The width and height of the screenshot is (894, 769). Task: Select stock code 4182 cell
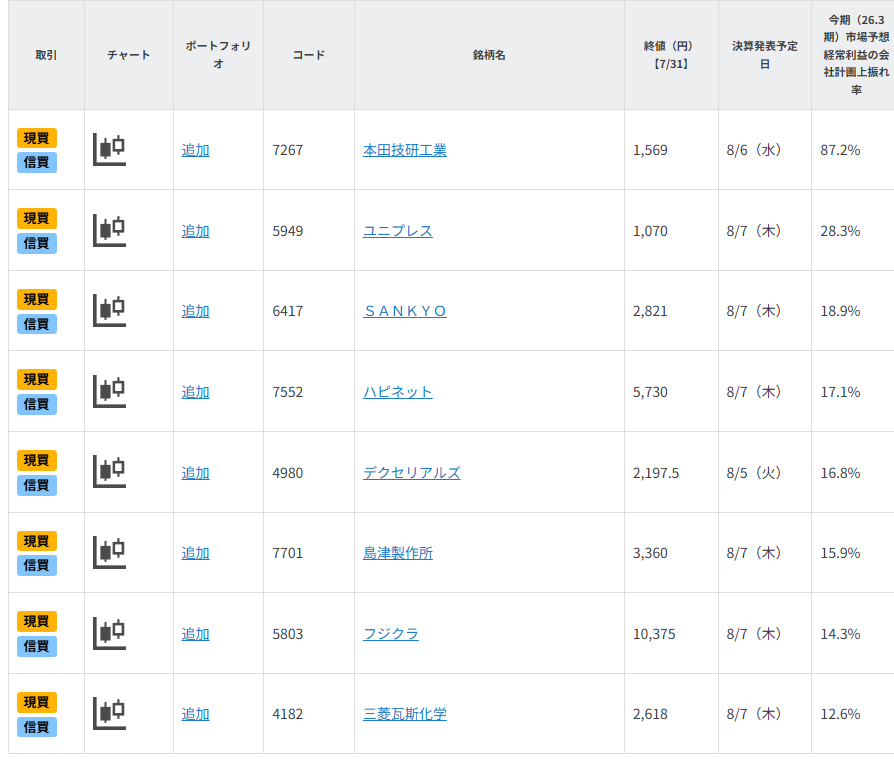tap(309, 714)
